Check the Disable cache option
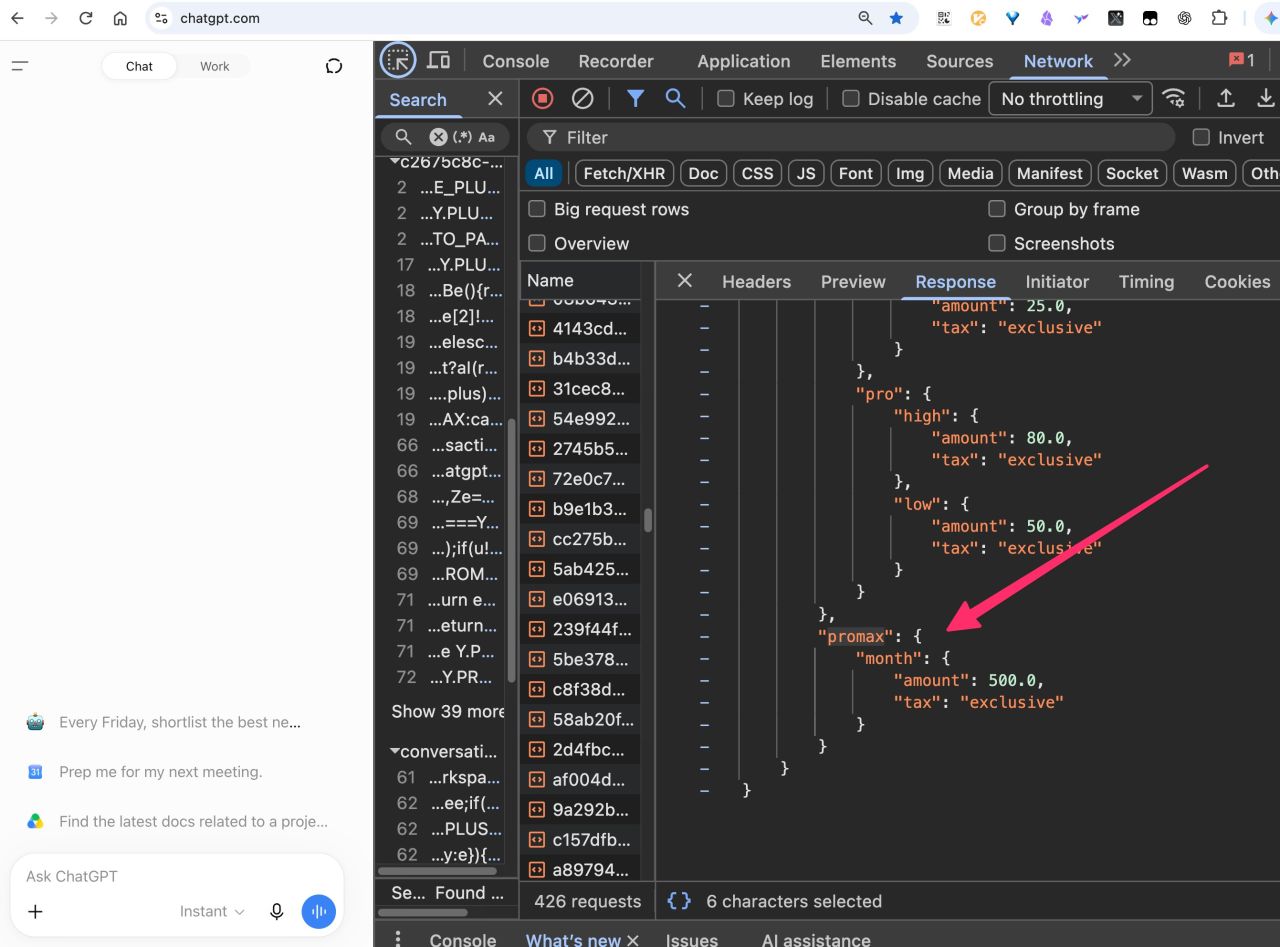The image size is (1280, 947). [x=851, y=98]
